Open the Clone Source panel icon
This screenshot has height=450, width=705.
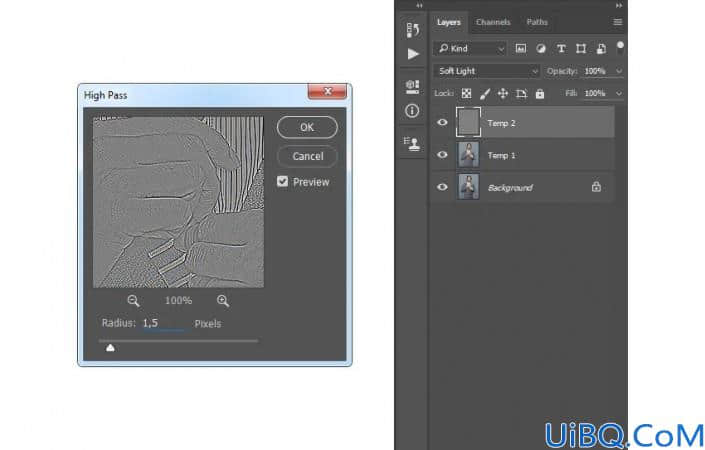click(x=412, y=143)
